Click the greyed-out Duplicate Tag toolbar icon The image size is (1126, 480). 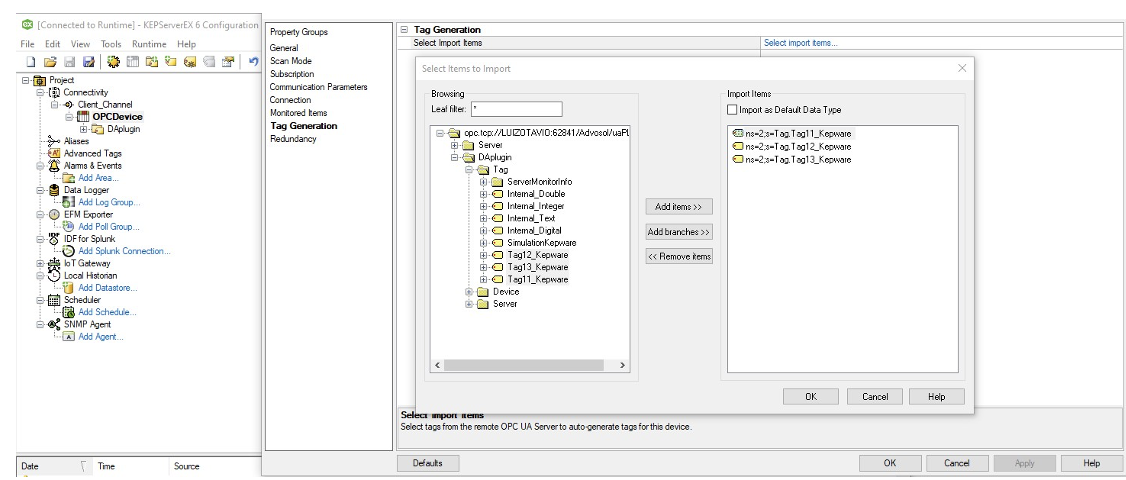208,63
